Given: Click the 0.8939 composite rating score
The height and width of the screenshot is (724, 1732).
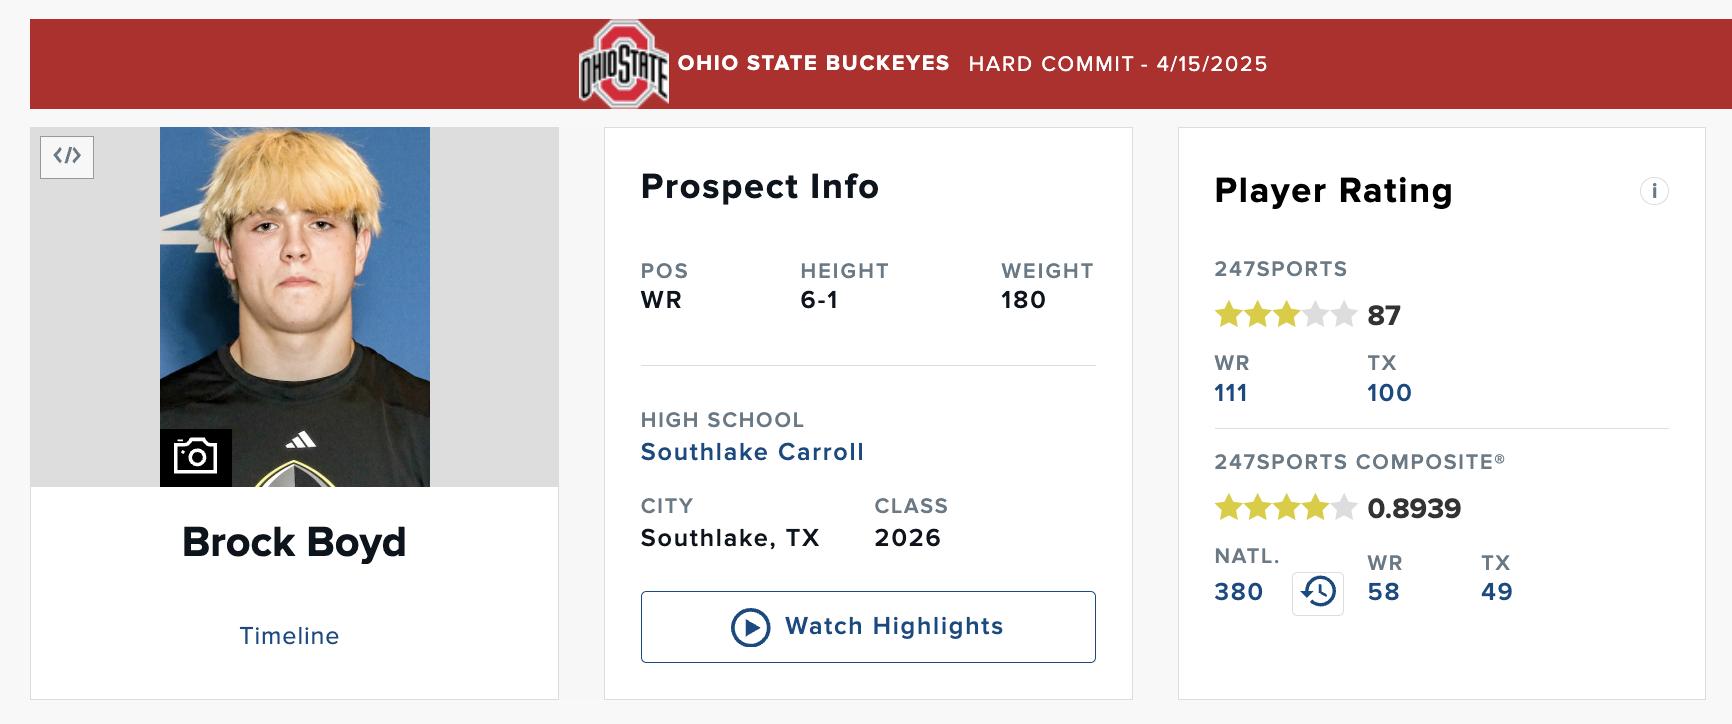Looking at the screenshot, I should pos(1413,508).
